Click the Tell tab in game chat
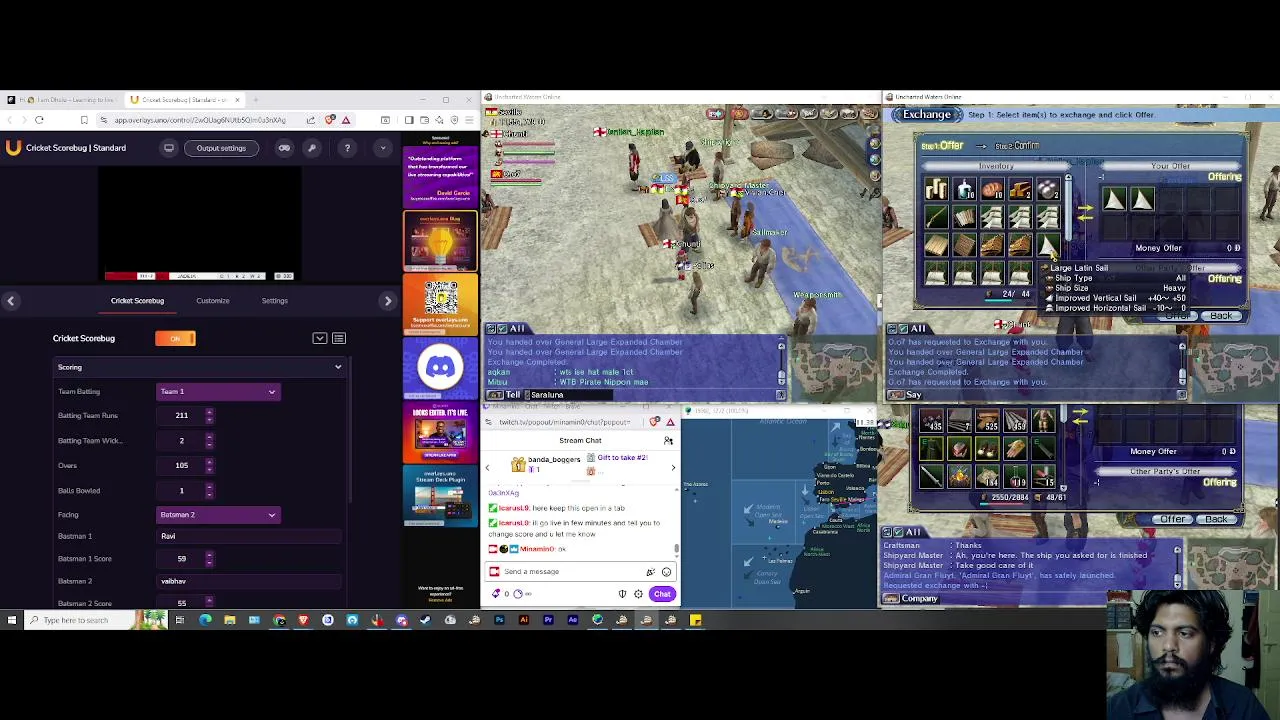Screen dimensions: 1280x720 [x=505, y=395]
